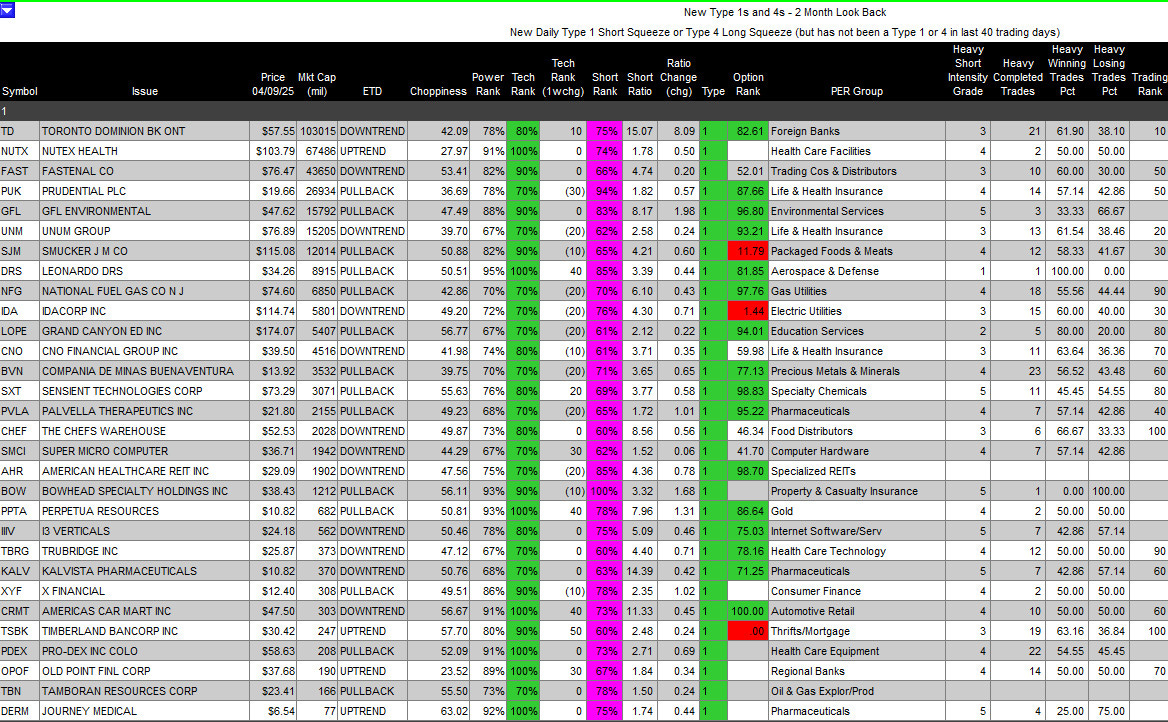Click the 63.02 choppiness cell
The height and width of the screenshot is (722, 1168).
(439, 712)
